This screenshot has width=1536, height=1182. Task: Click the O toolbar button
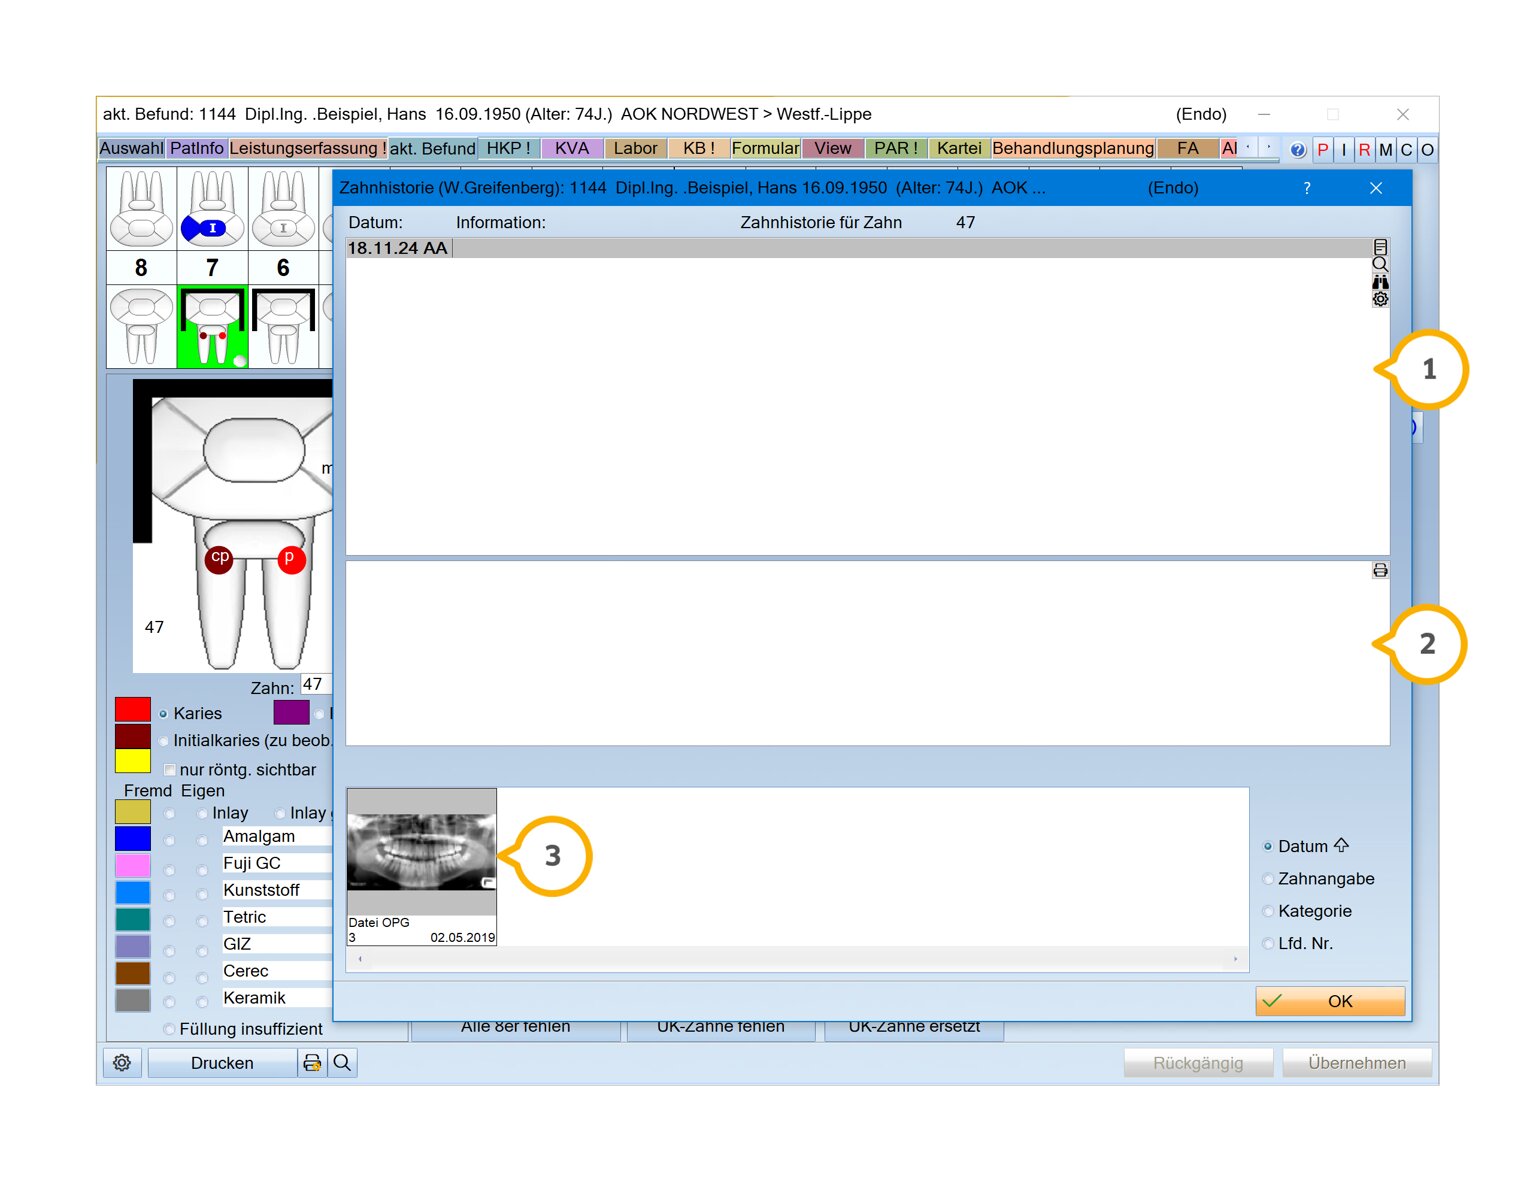pyautogui.click(x=1427, y=150)
